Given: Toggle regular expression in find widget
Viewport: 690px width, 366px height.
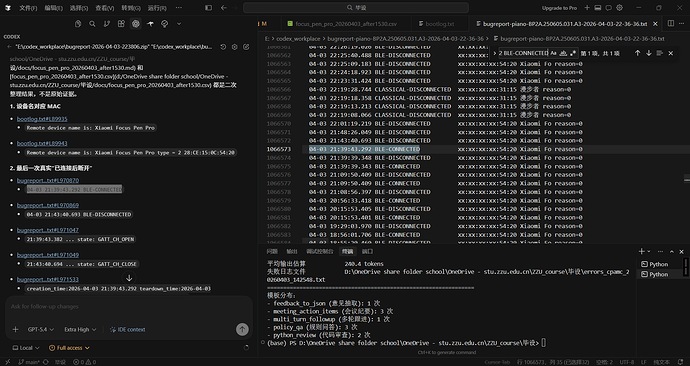Looking at the screenshot, I should [x=573, y=53].
